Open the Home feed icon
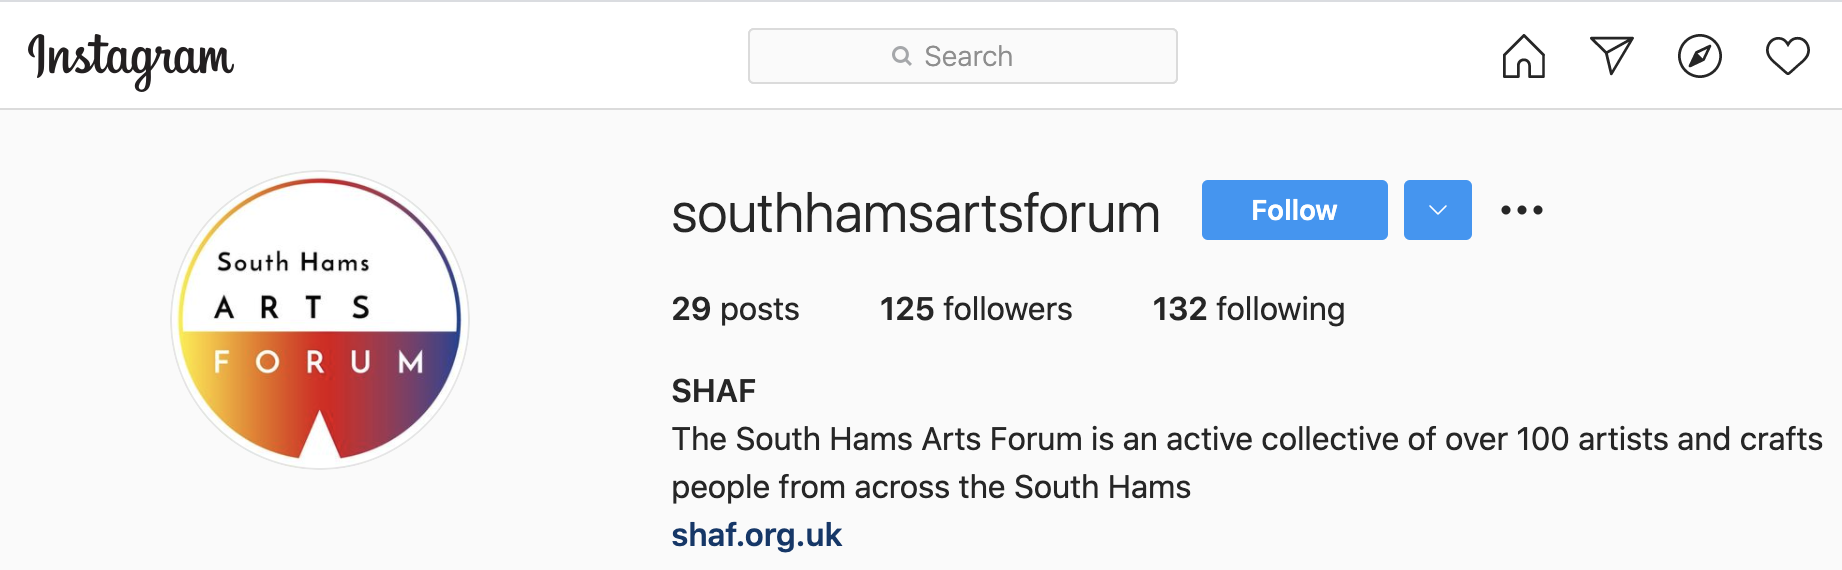1842x570 pixels. pos(1523,56)
